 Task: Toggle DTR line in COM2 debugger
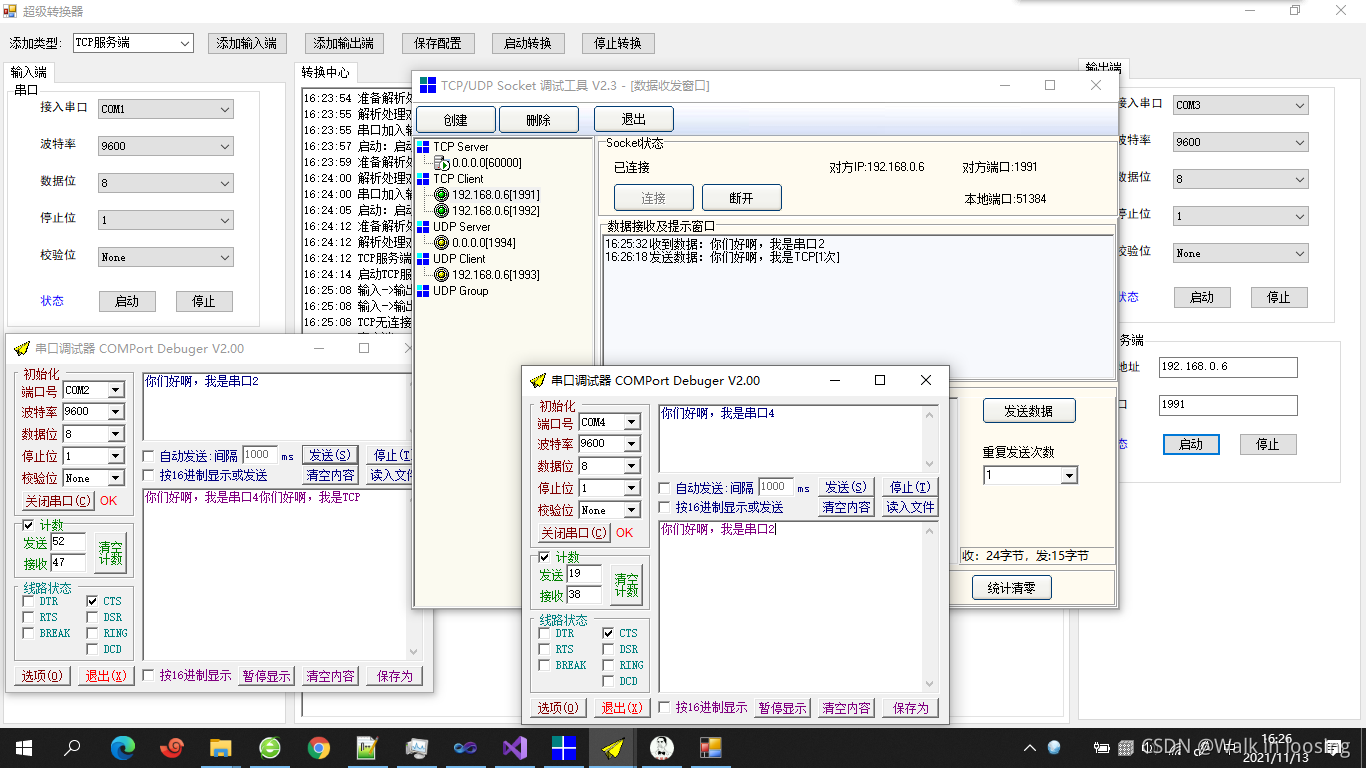pyautogui.click(x=28, y=601)
